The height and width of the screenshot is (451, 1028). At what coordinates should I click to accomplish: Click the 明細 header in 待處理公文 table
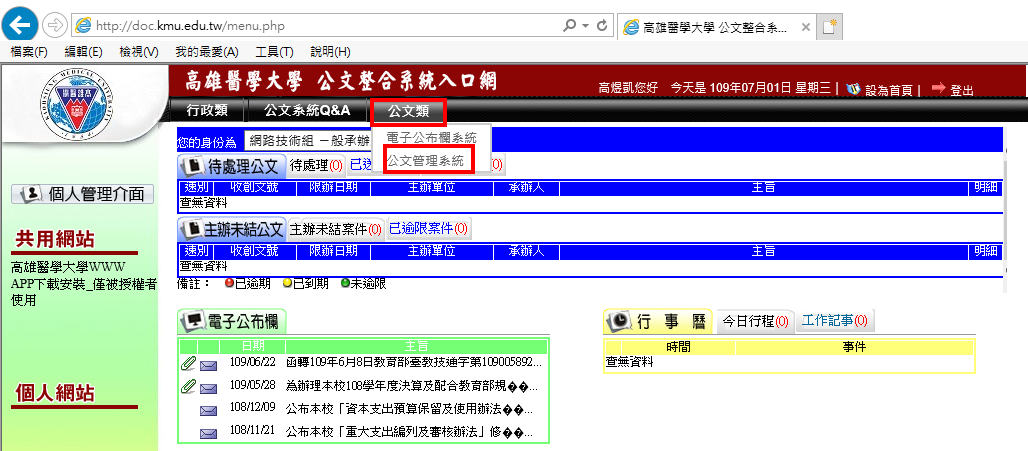point(985,187)
